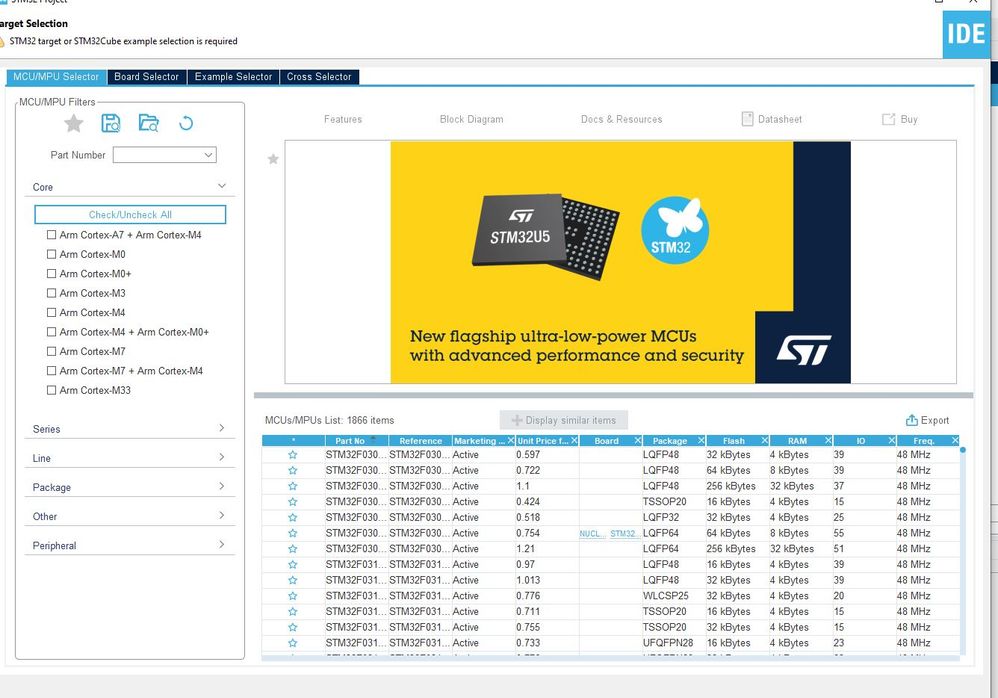Image resolution: width=998 pixels, height=698 pixels.
Task: Click Display similar items button
Action: [x=564, y=420]
